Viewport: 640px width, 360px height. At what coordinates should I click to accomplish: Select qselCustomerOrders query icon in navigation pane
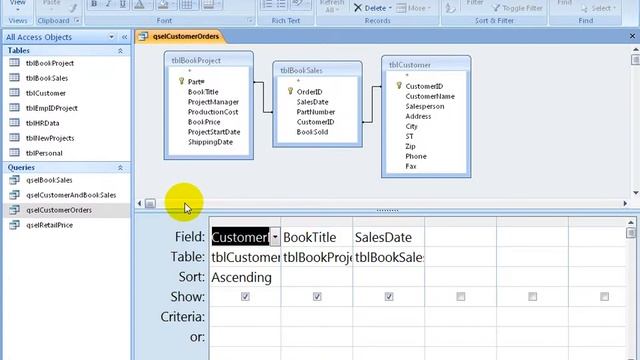[14, 210]
